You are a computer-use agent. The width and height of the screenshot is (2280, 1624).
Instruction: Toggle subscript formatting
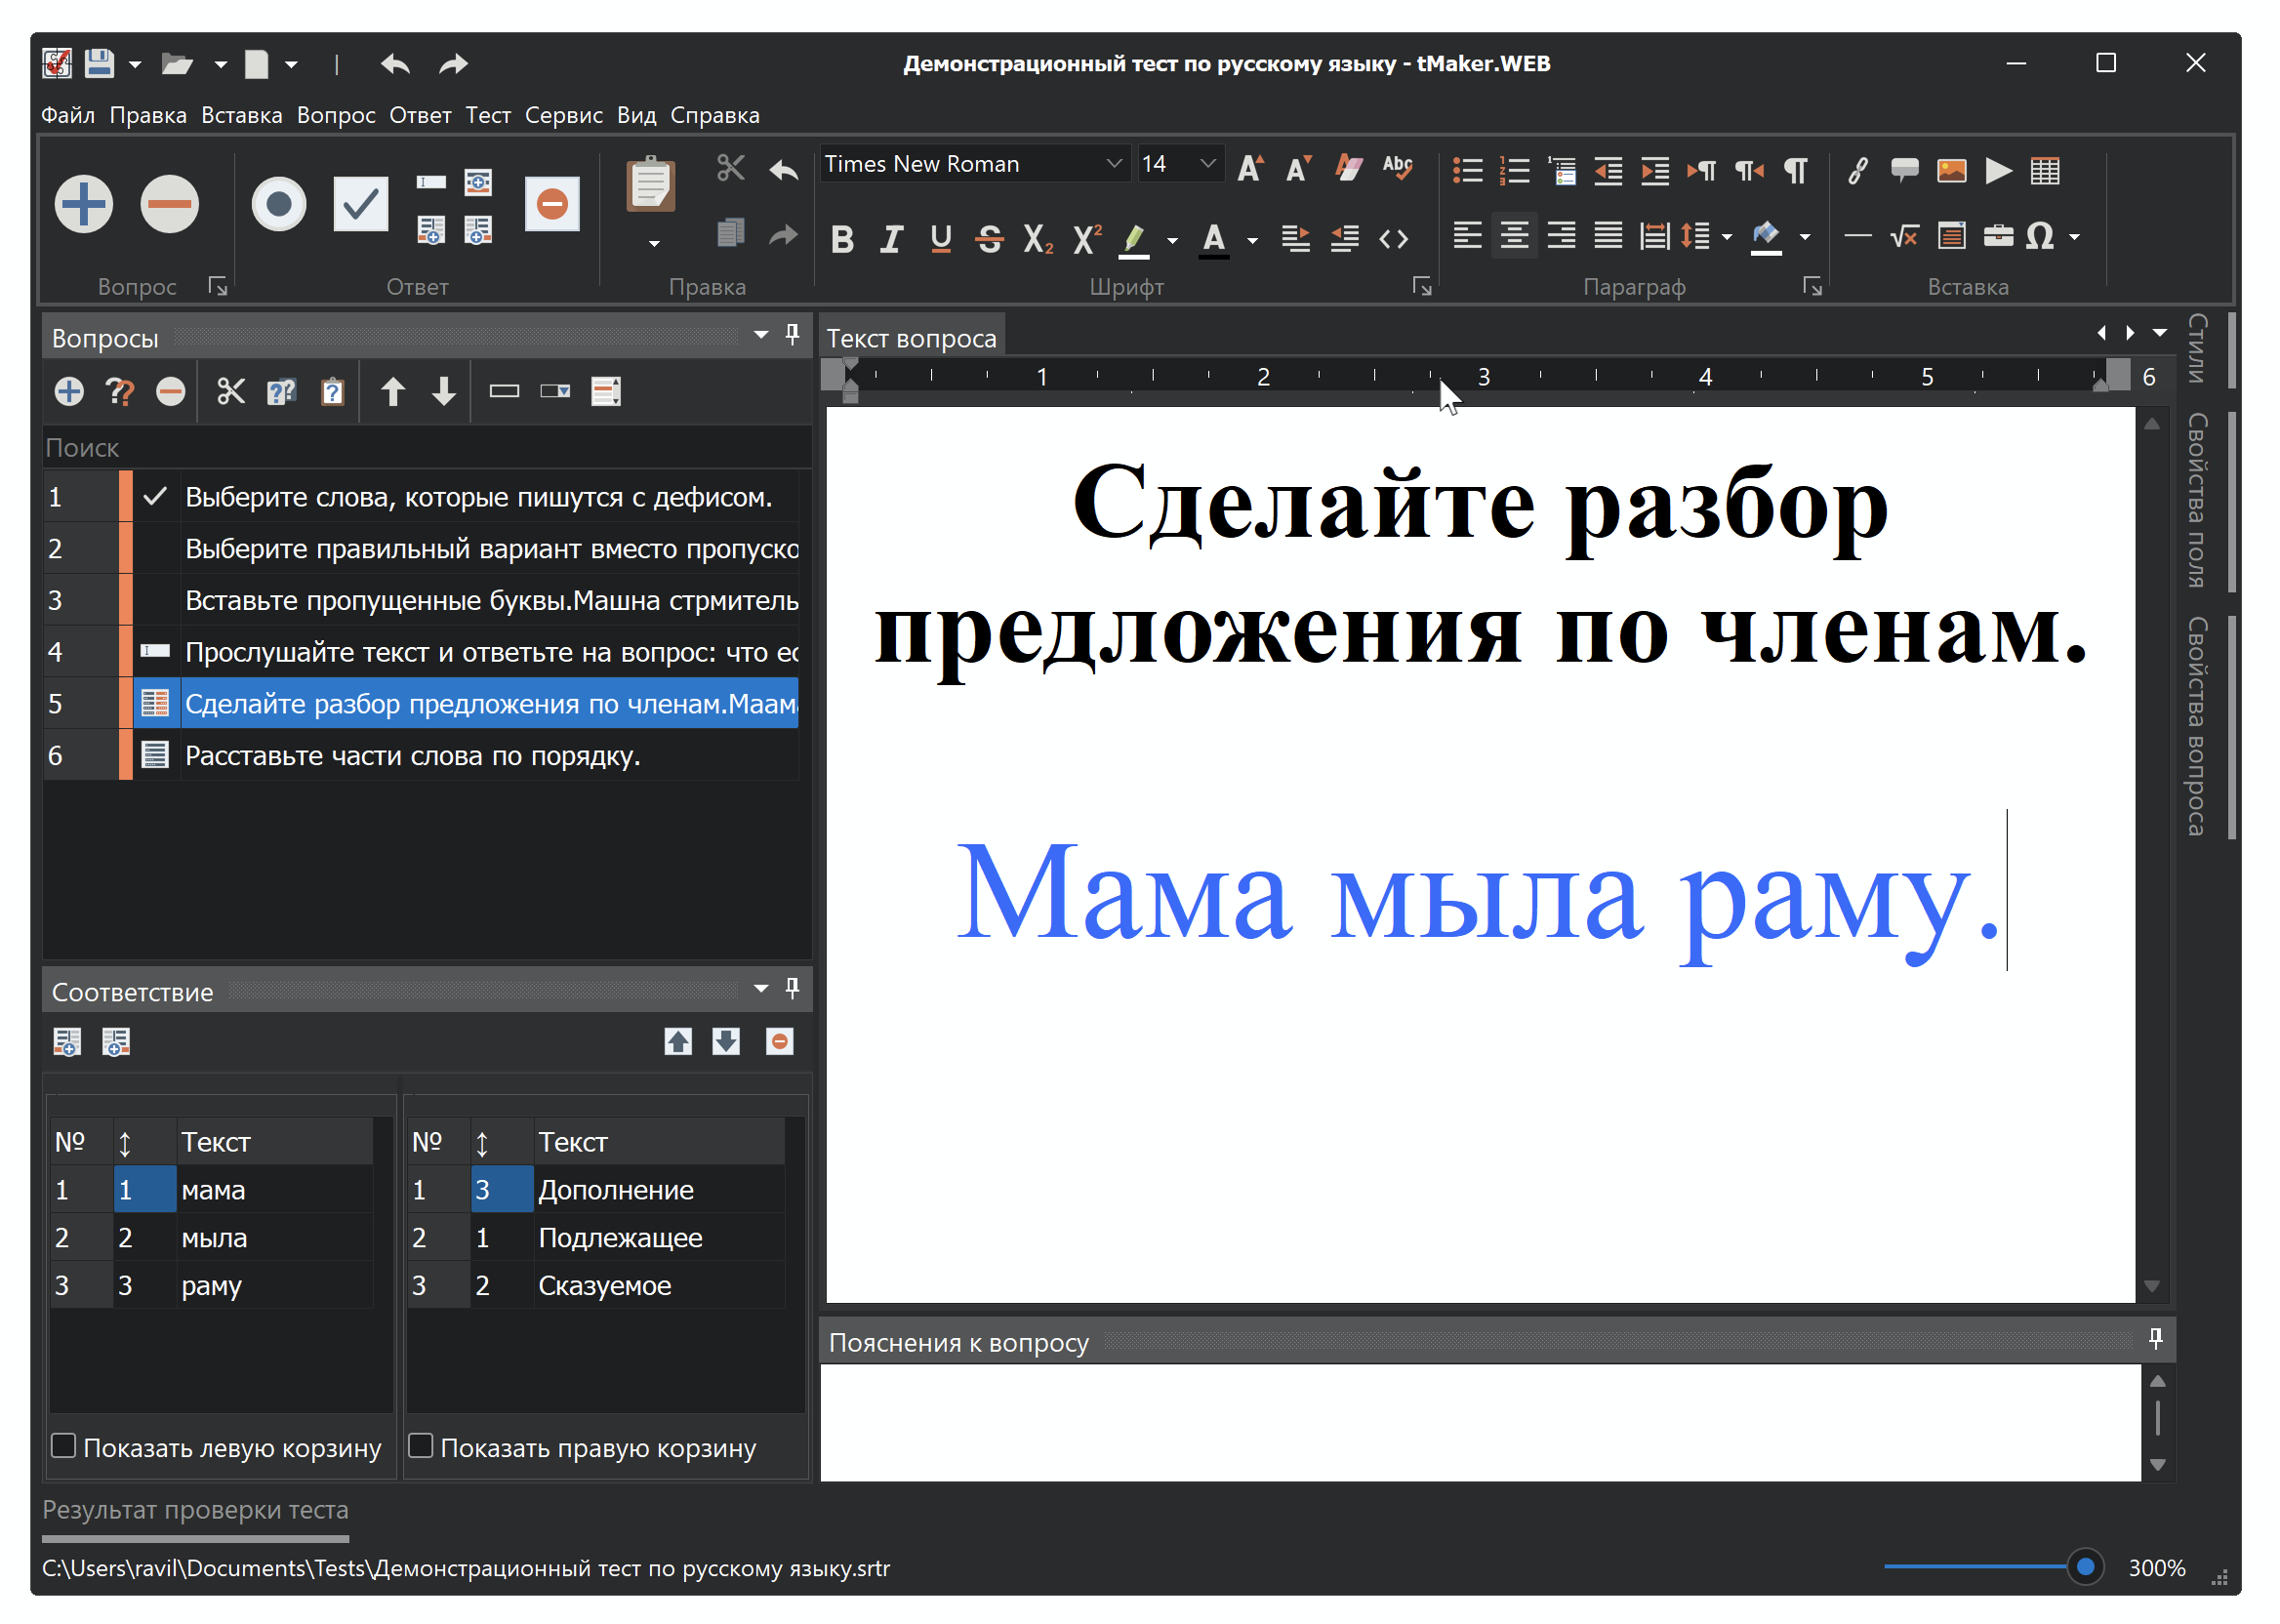pos(1038,239)
